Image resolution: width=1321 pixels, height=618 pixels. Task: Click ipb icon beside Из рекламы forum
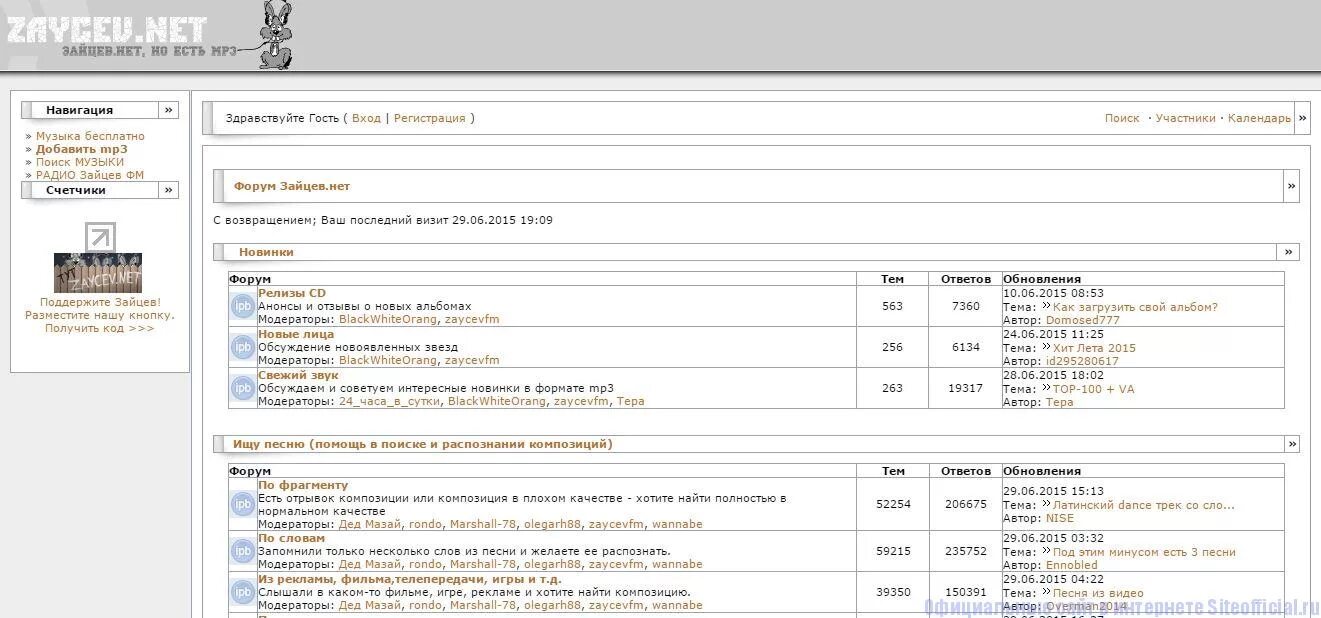coord(243,592)
